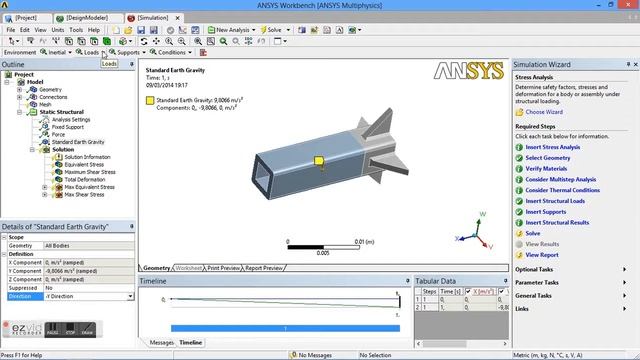640x360 pixels.
Task: Select Total Deformation in the outline
Action: 84,180
